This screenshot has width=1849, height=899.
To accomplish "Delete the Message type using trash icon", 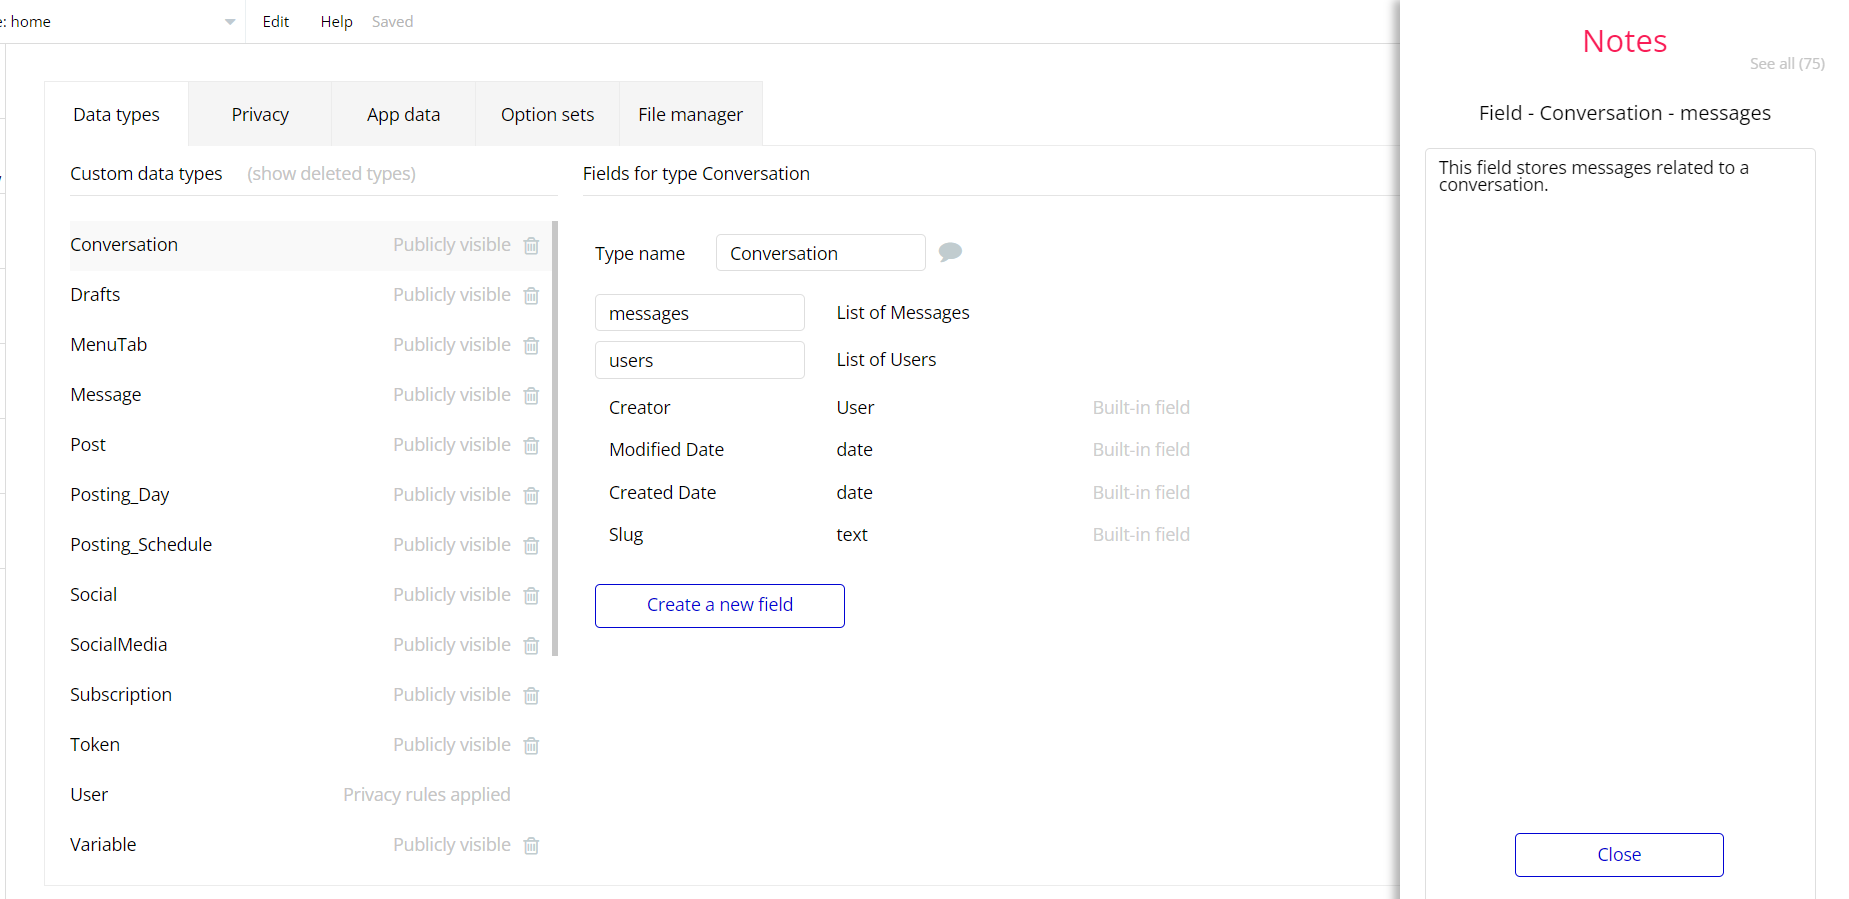I will pos(531,395).
